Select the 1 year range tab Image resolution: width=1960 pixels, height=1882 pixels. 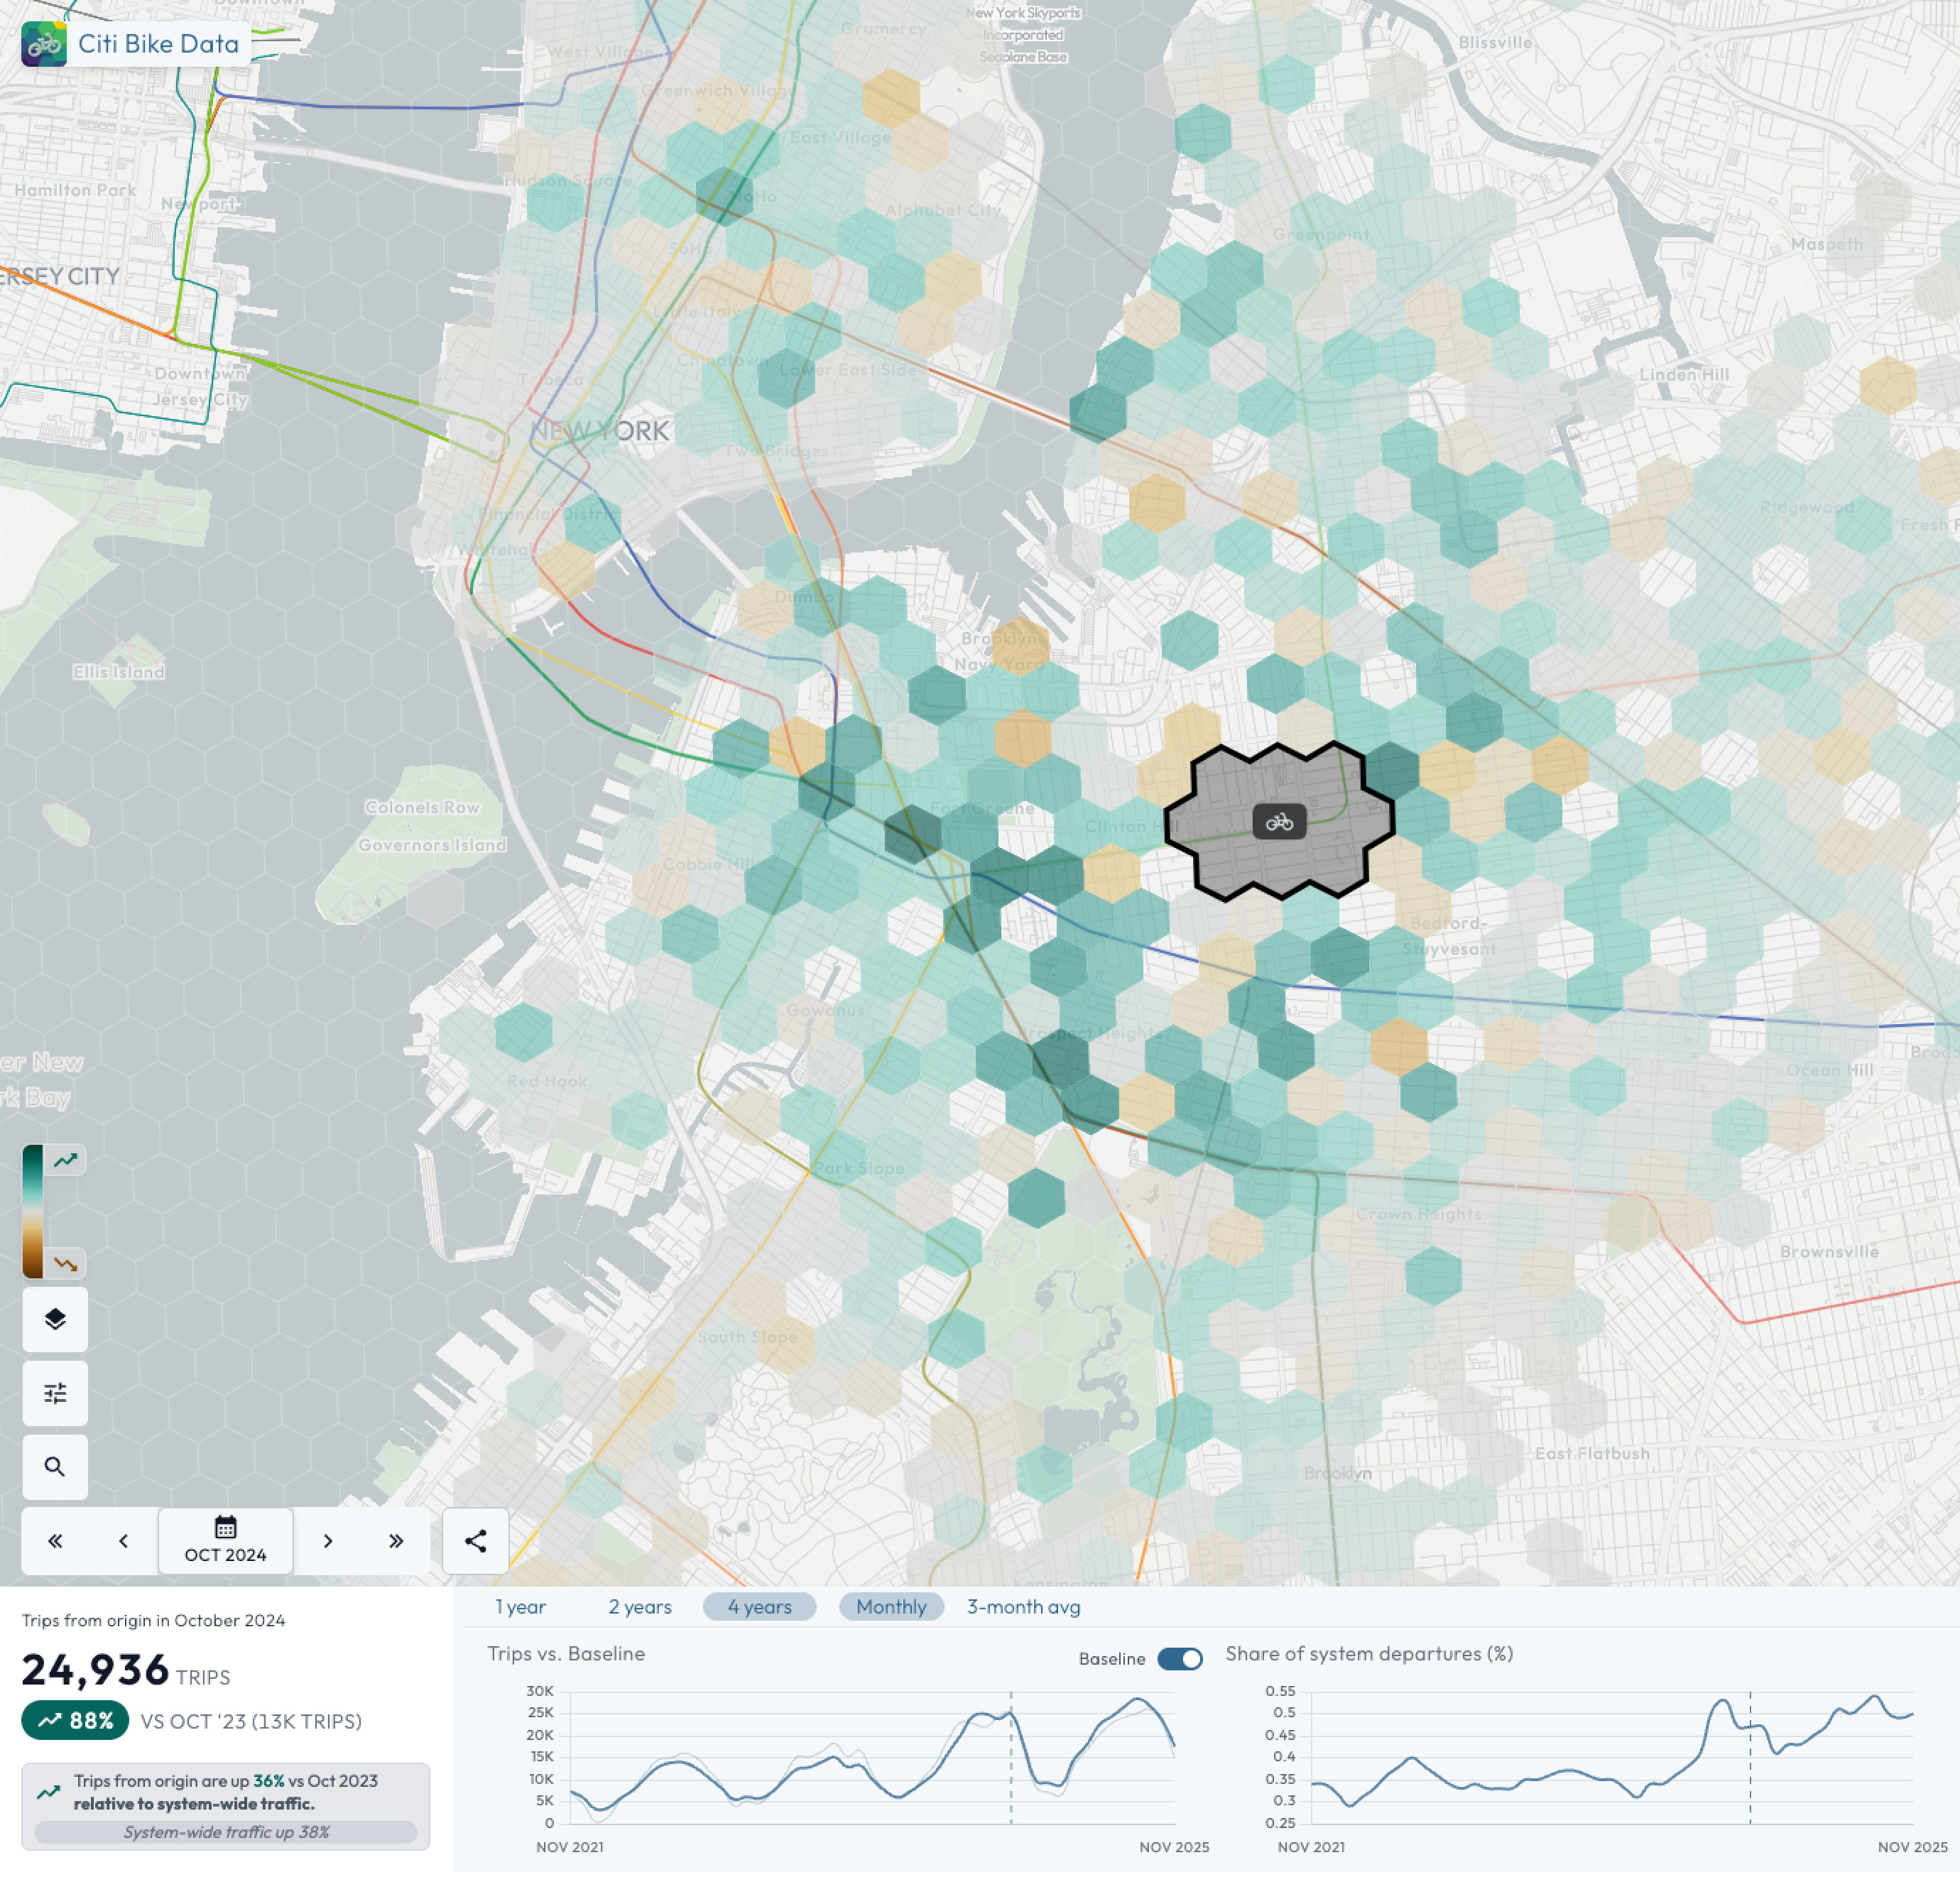[520, 1607]
